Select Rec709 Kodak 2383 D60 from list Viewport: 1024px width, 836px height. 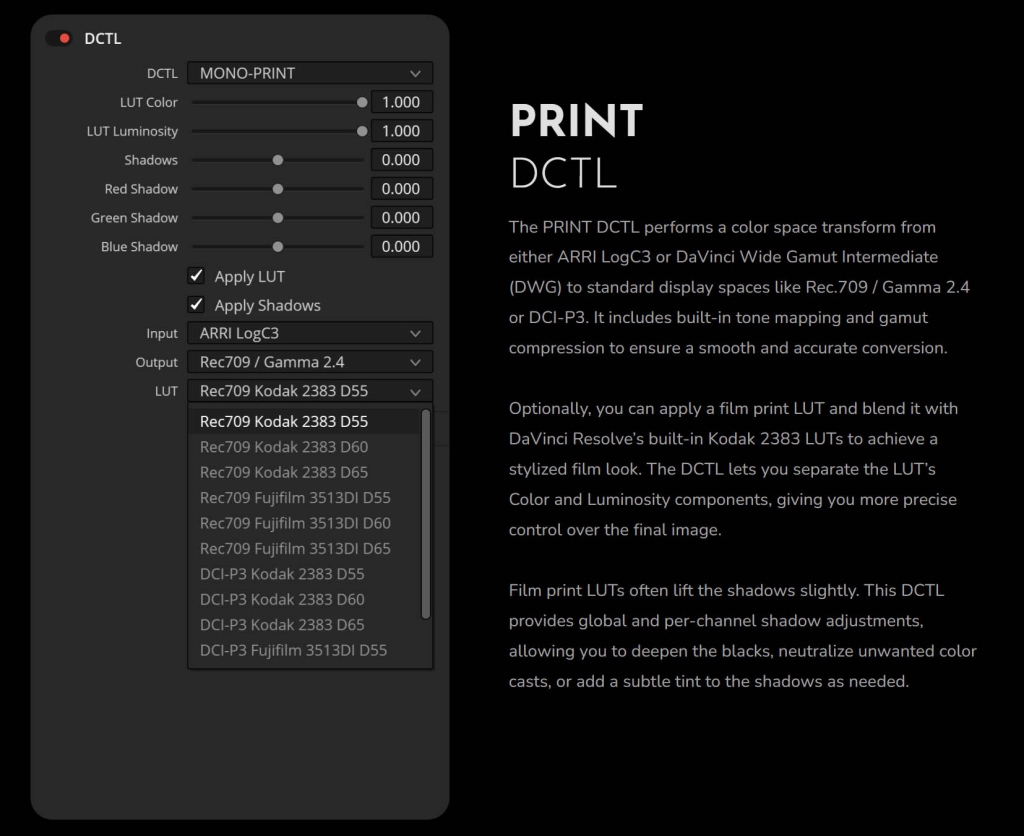284,447
